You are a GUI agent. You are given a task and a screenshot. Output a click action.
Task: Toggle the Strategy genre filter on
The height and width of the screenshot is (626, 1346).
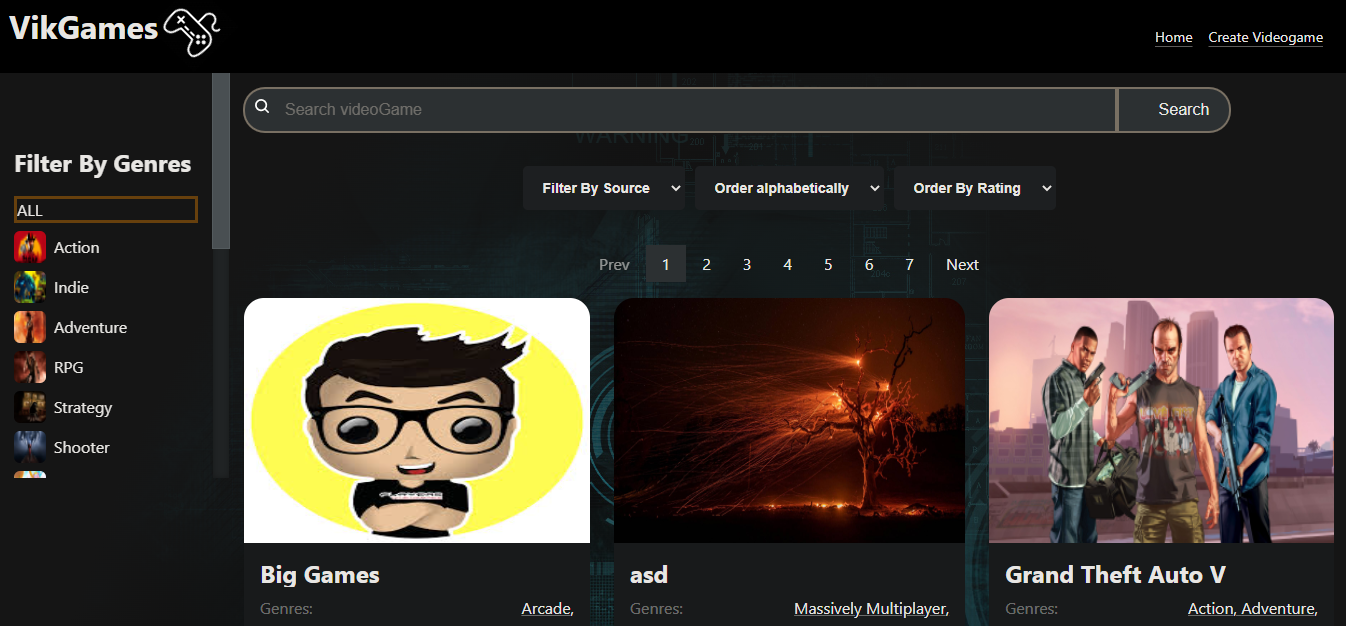pyautogui.click(x=82, y=407)
